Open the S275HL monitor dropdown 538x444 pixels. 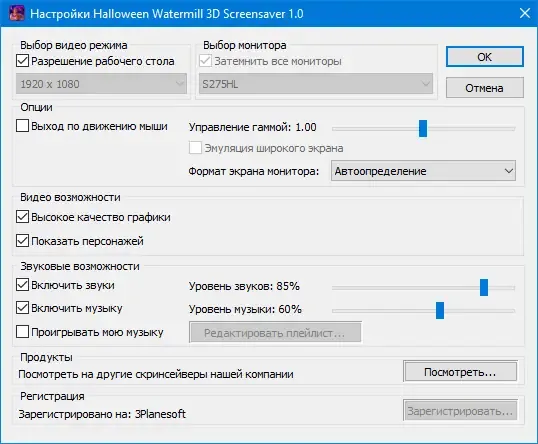(x=316, y=83)
